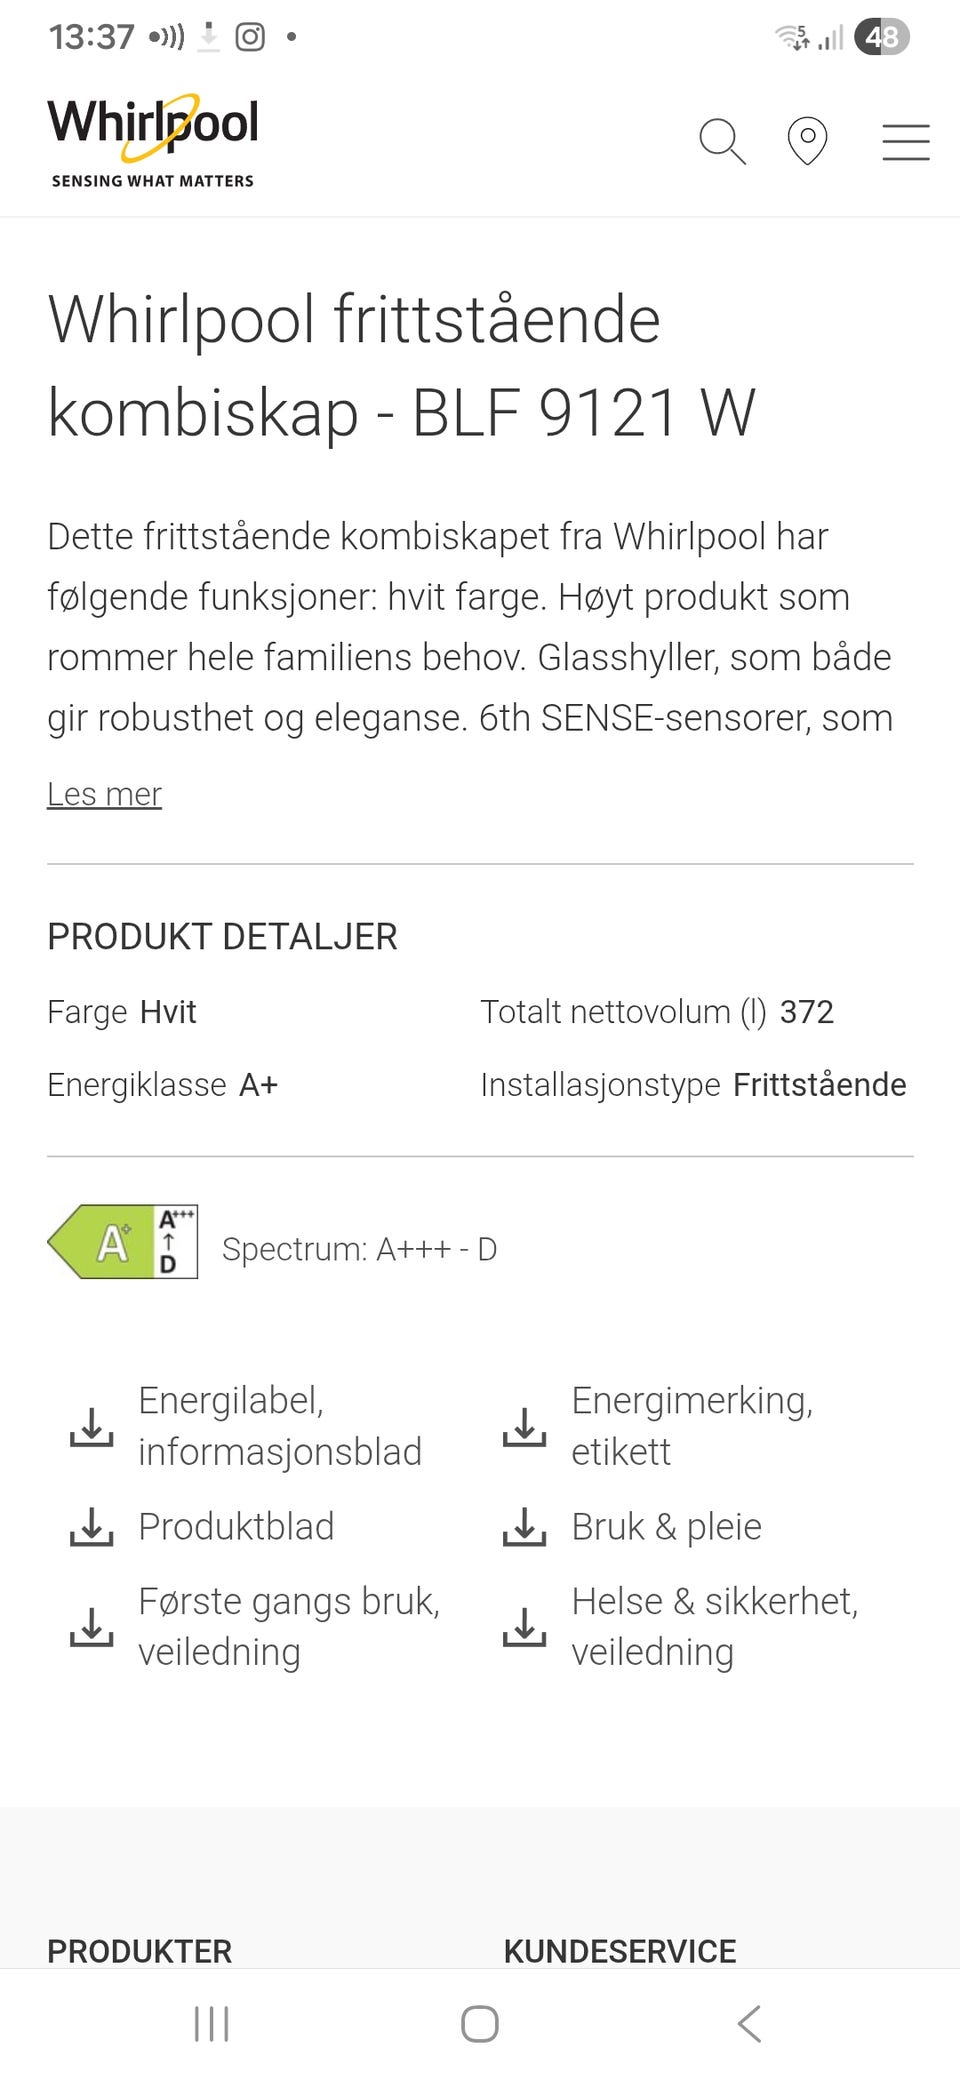Open Energilabel, informasjonsblad document link
Viewport: 960px width, 2080px height.
[280, 1426]
